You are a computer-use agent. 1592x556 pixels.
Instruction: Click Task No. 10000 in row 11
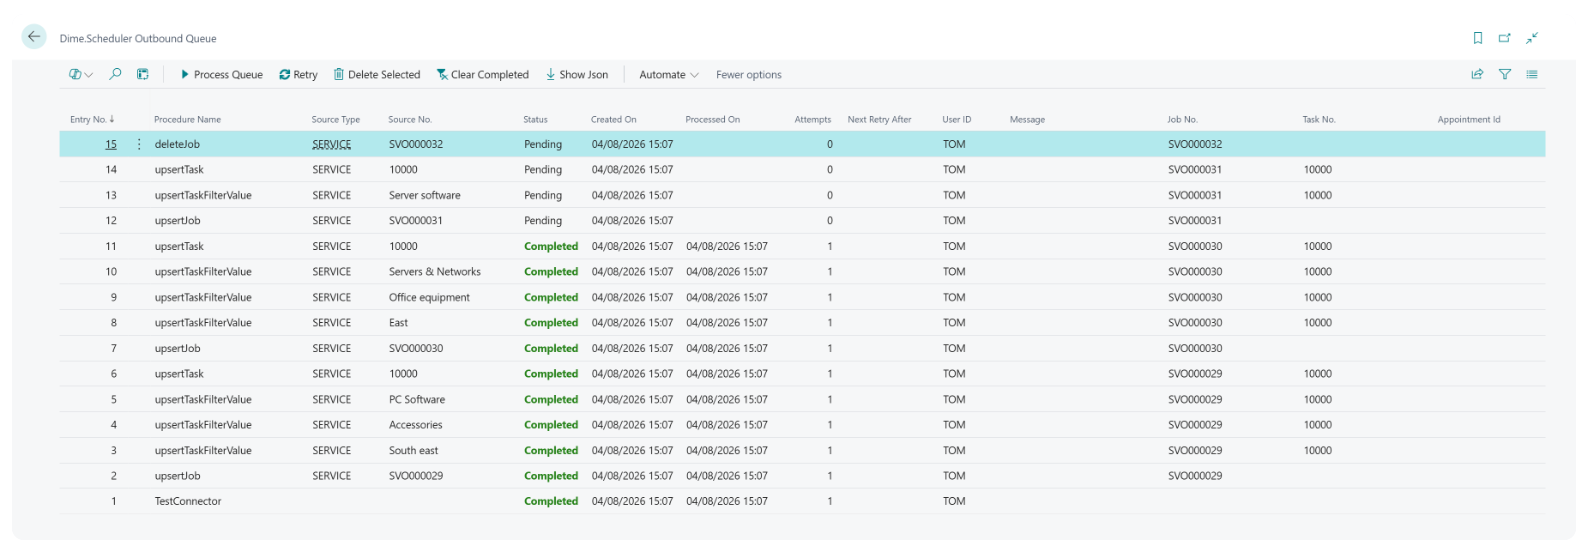pos(1318,246)
